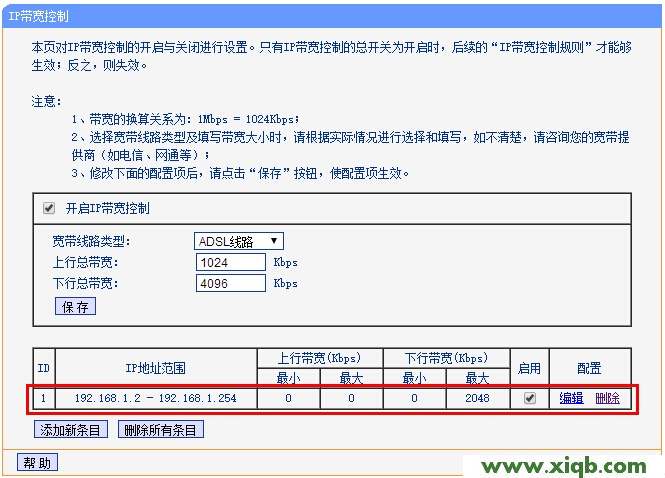665x478 pixels.
Task: Click the 上行带宽(Kbps) column header
Action: coord(320,358)
